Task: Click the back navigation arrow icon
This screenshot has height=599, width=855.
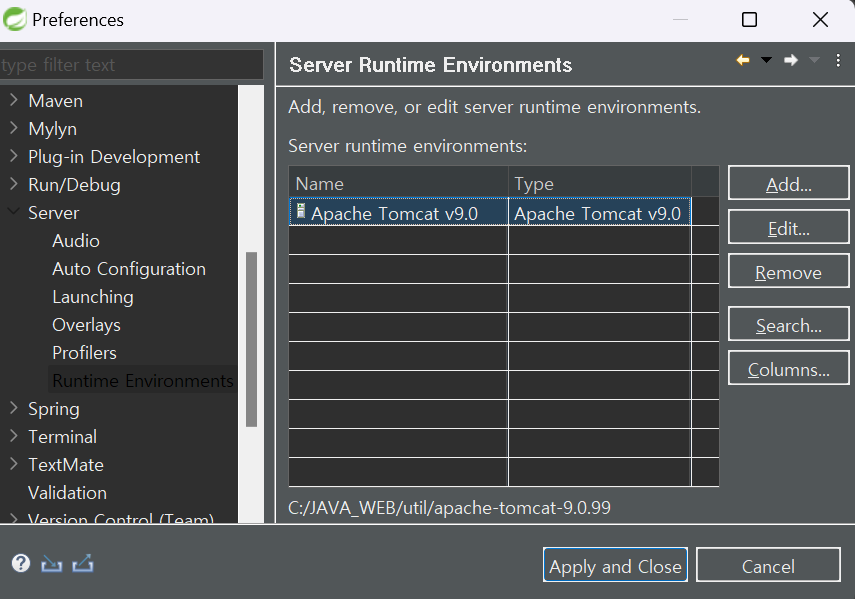Action: [743, 60]
